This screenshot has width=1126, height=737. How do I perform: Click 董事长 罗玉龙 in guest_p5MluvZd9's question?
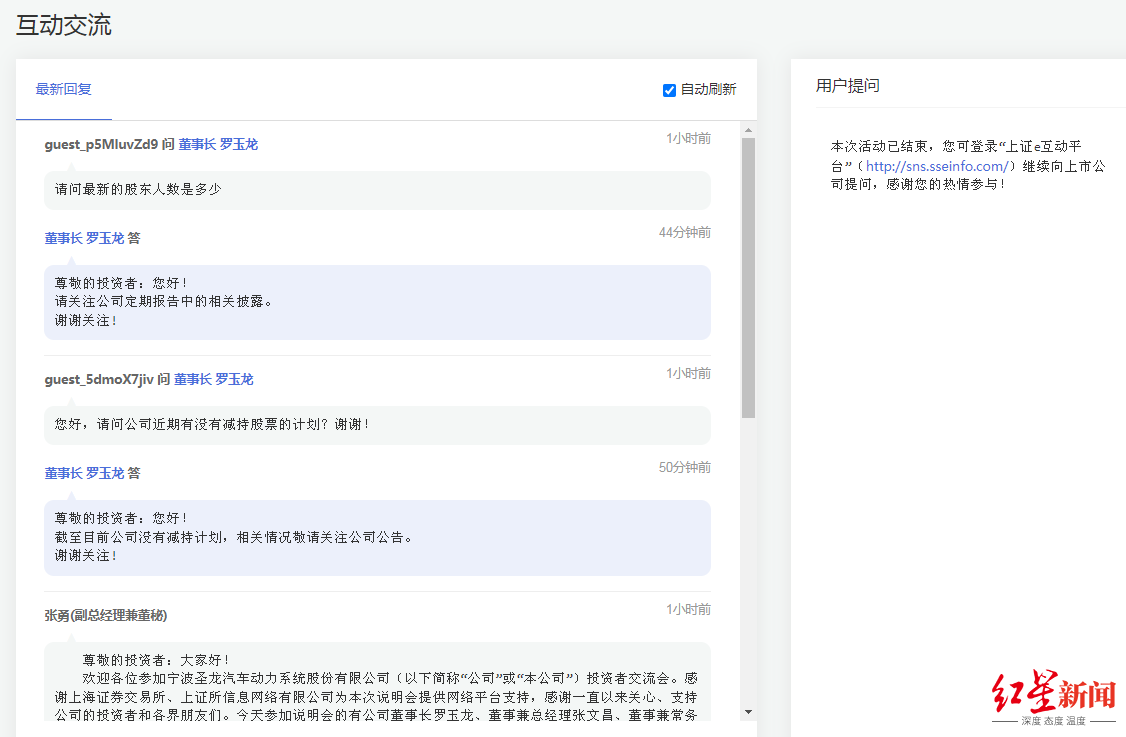(218, 144)
